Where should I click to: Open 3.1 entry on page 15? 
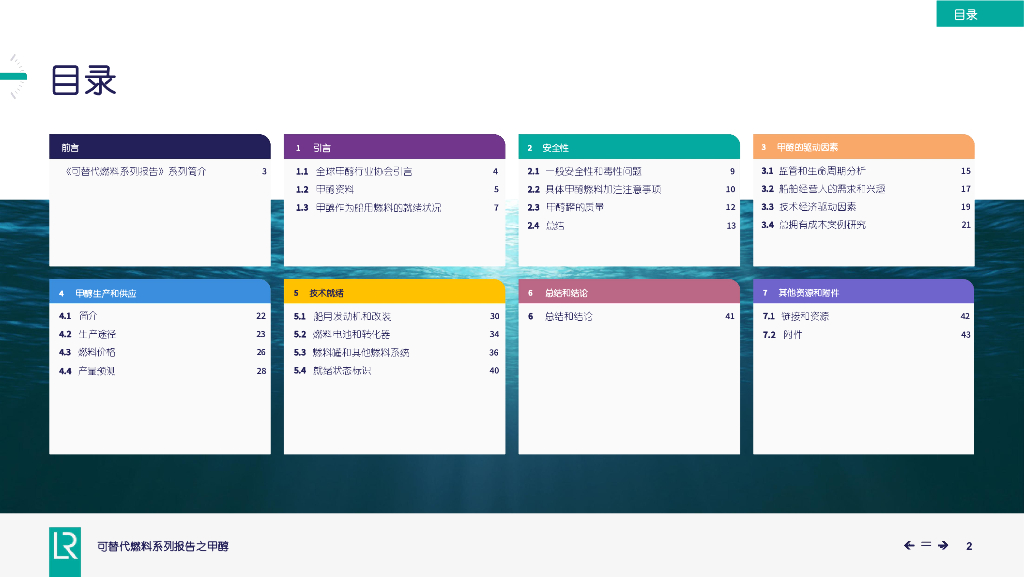(865, 171)
